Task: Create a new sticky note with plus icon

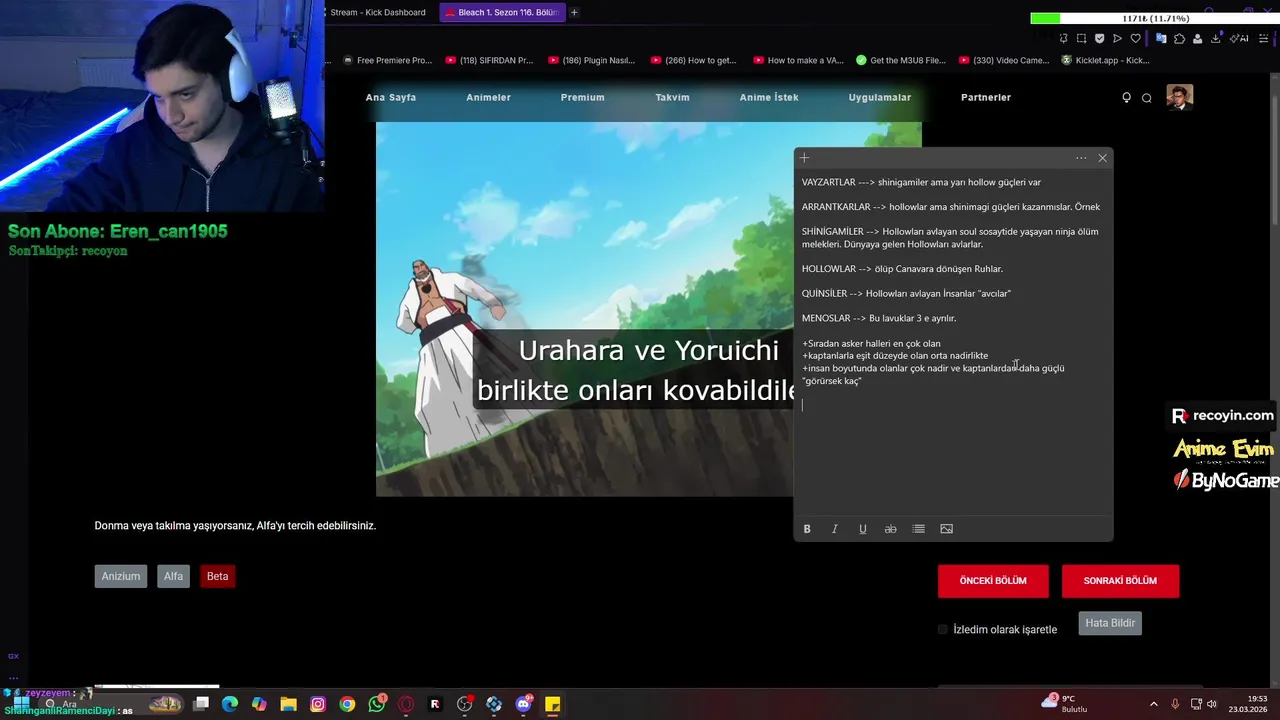Action: 804,158
